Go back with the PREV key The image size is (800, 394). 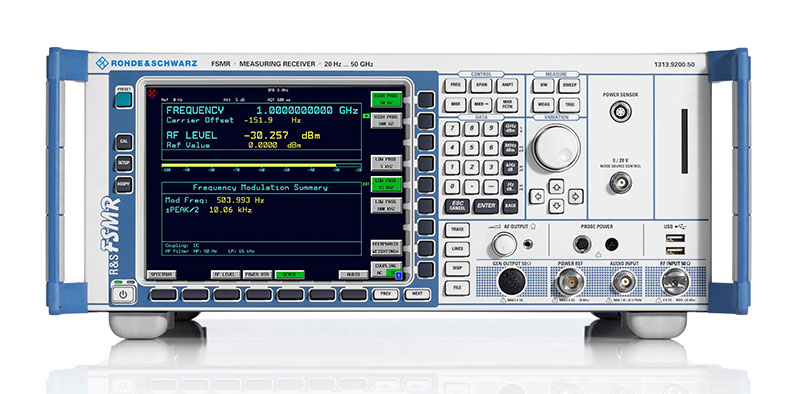[x=385, y=294]
